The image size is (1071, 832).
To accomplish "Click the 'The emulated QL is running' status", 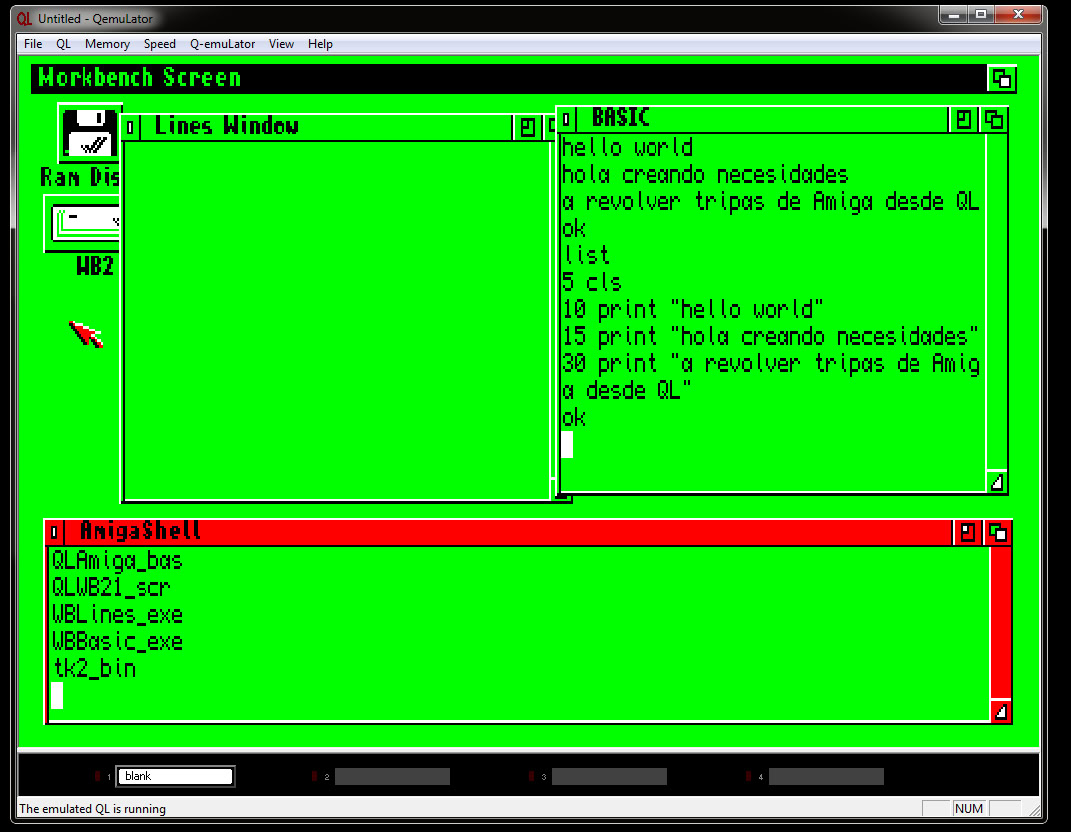I will pos(93,809).
